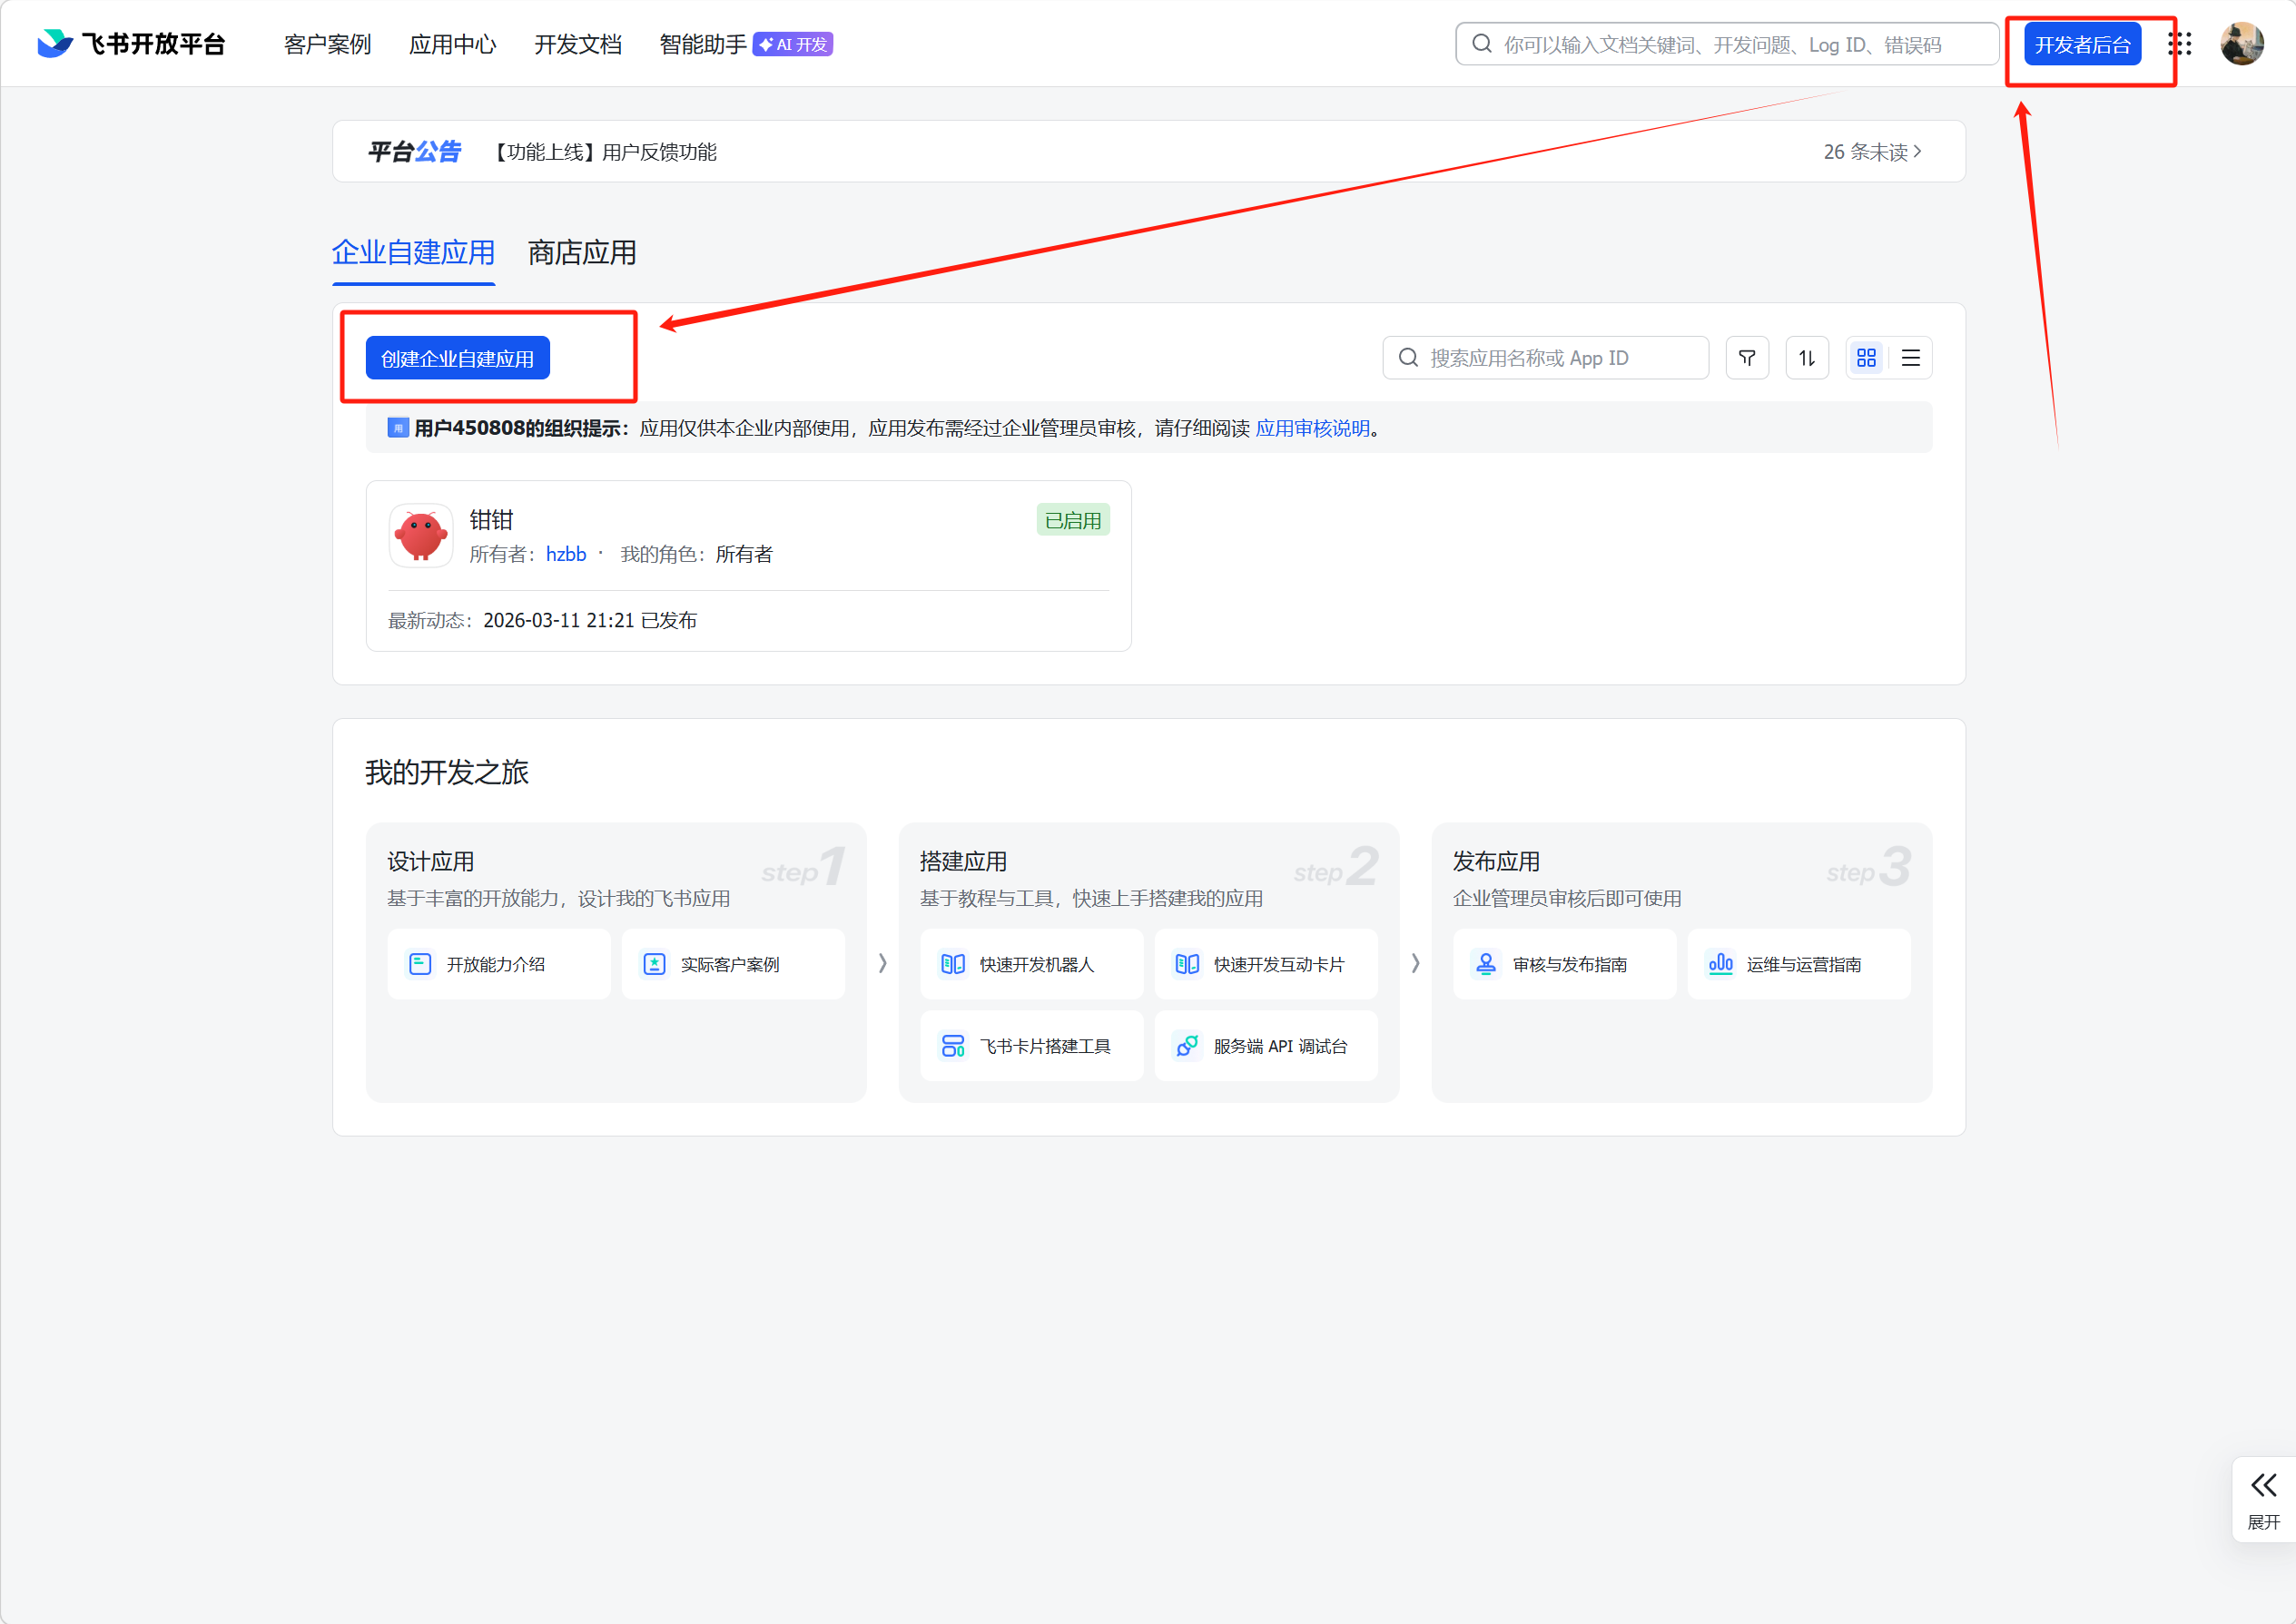This screenshot has width=2296, height=1624.
Task: Open the user avatar profile menu
Action: pyautogui.click(x=2241, y=44)
